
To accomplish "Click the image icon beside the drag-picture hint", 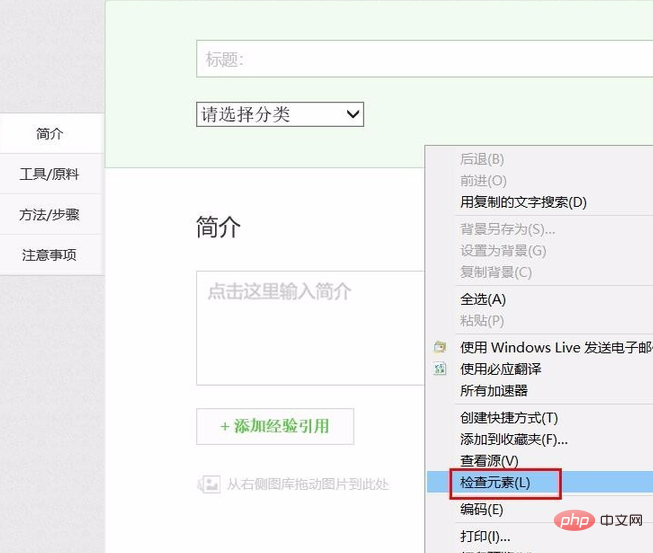I will (x=208, y=485).
